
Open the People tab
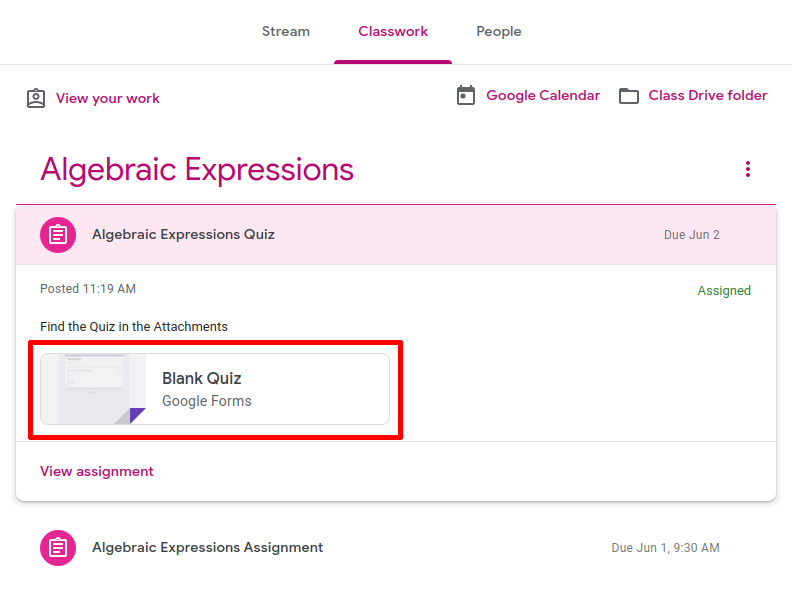point(499,31)
